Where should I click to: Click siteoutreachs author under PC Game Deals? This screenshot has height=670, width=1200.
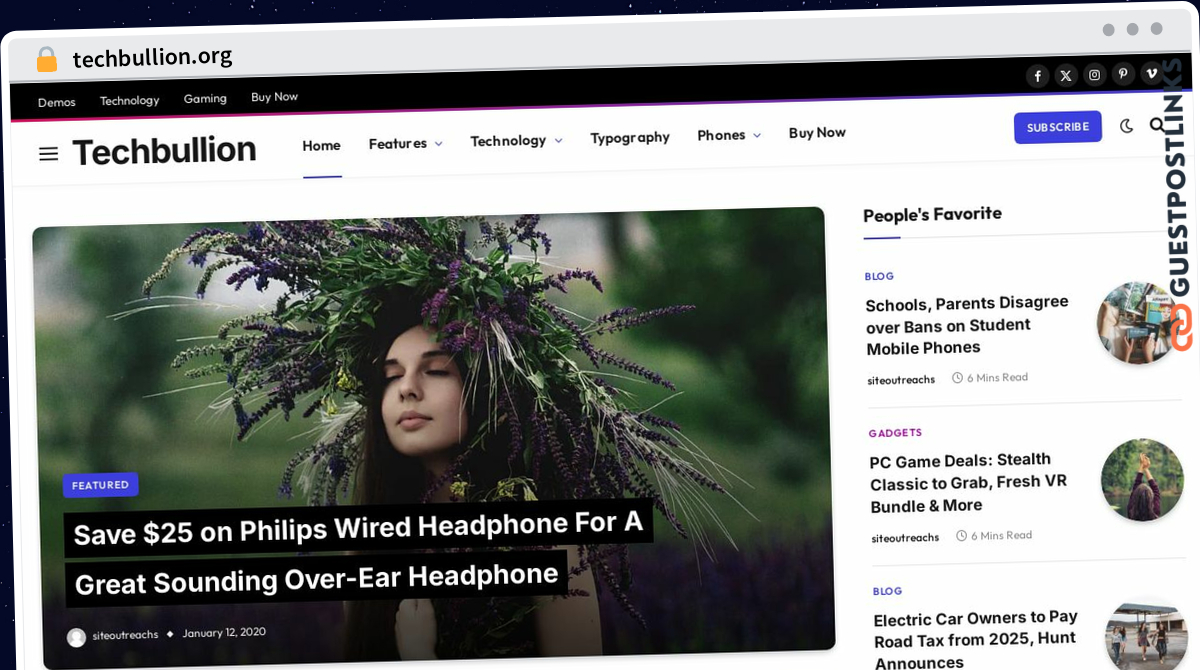pyautogui.click(x=905, y=538)
